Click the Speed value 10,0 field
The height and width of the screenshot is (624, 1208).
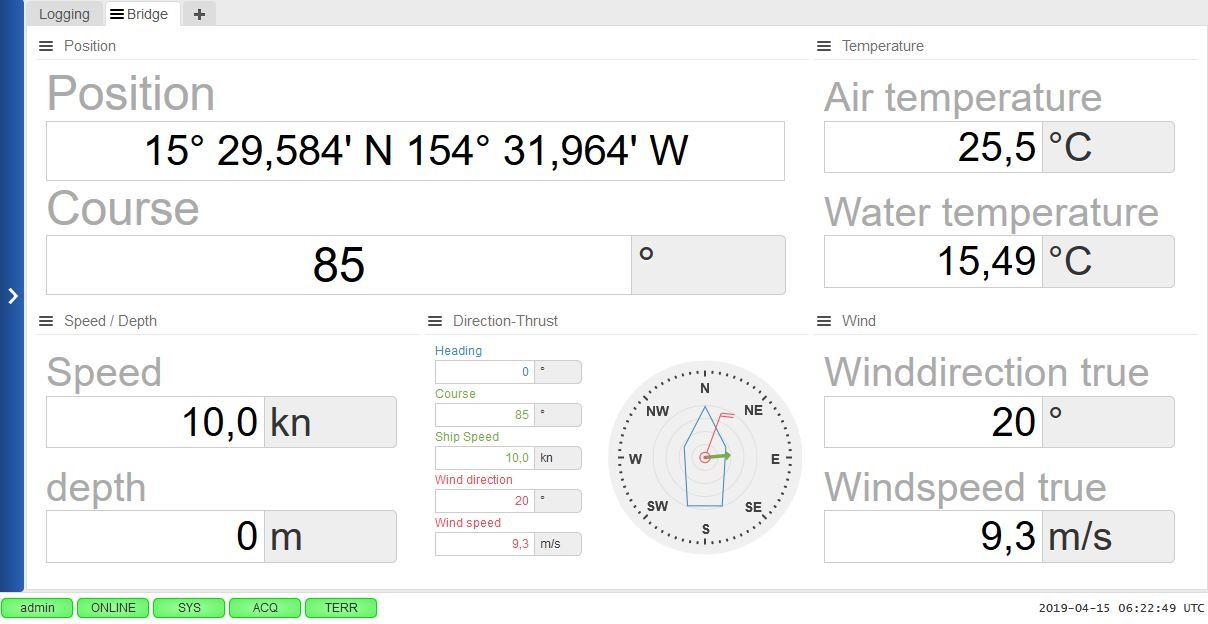pyautogui.click(x=155, y=422)
